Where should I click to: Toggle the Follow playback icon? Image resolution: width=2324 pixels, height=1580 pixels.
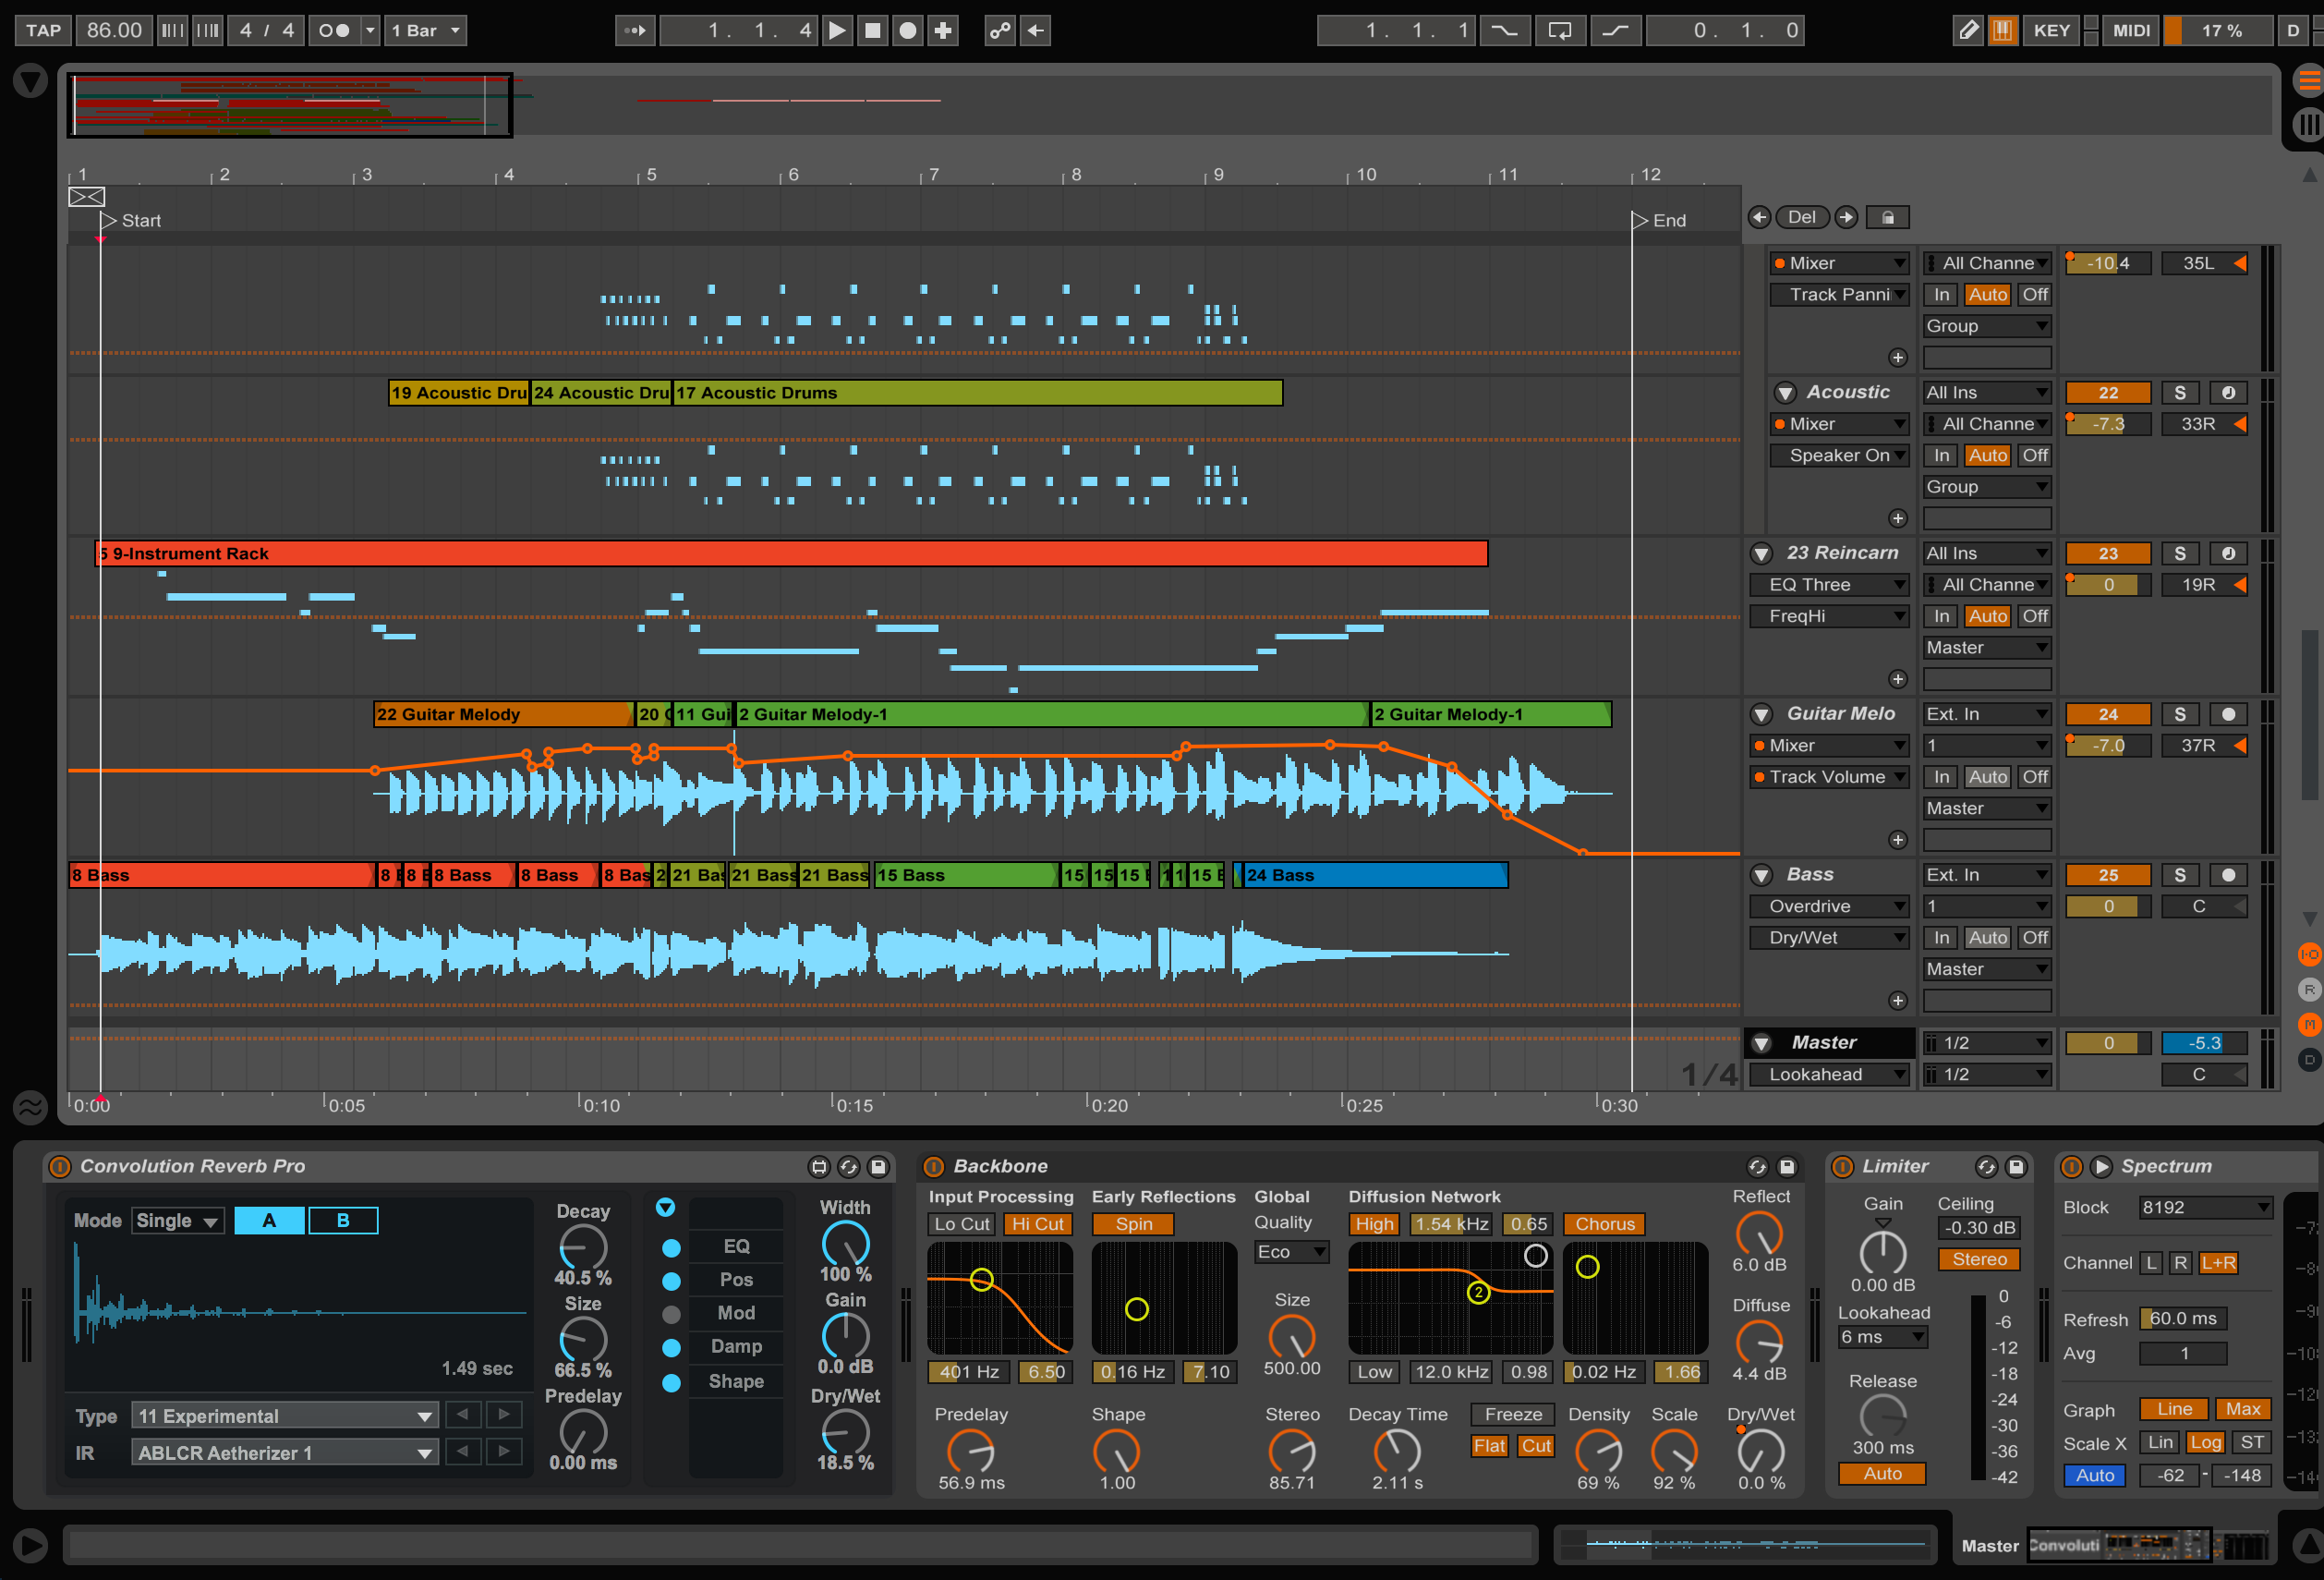tap(635, 30)
